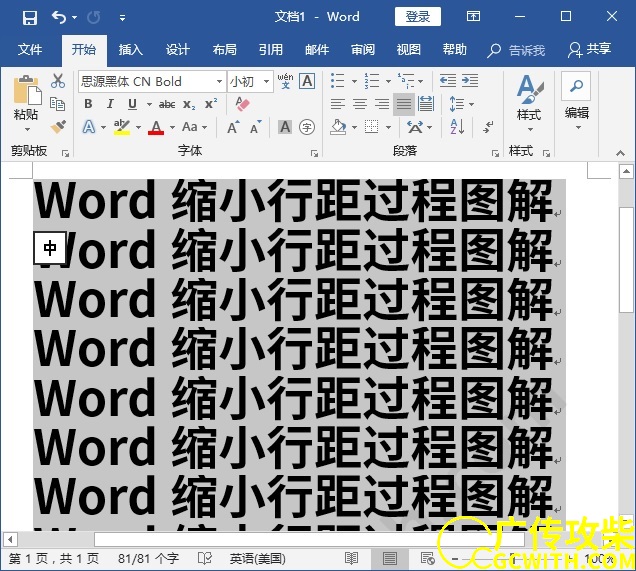Apply red font color
Image resolution: width=636 pixels, height=571 pixels.
point(156,127)
